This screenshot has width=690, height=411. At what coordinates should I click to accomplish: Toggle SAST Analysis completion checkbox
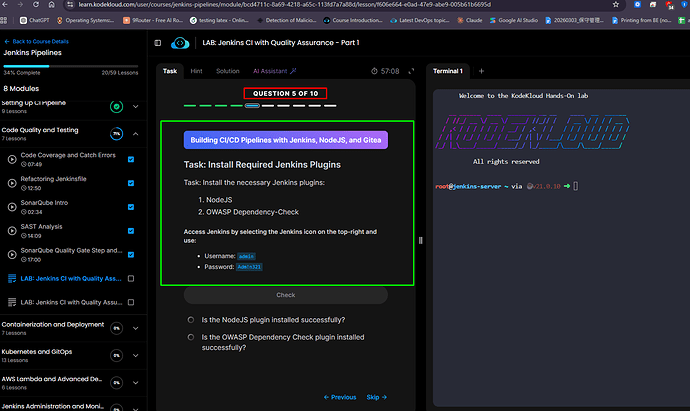(131, 231)
